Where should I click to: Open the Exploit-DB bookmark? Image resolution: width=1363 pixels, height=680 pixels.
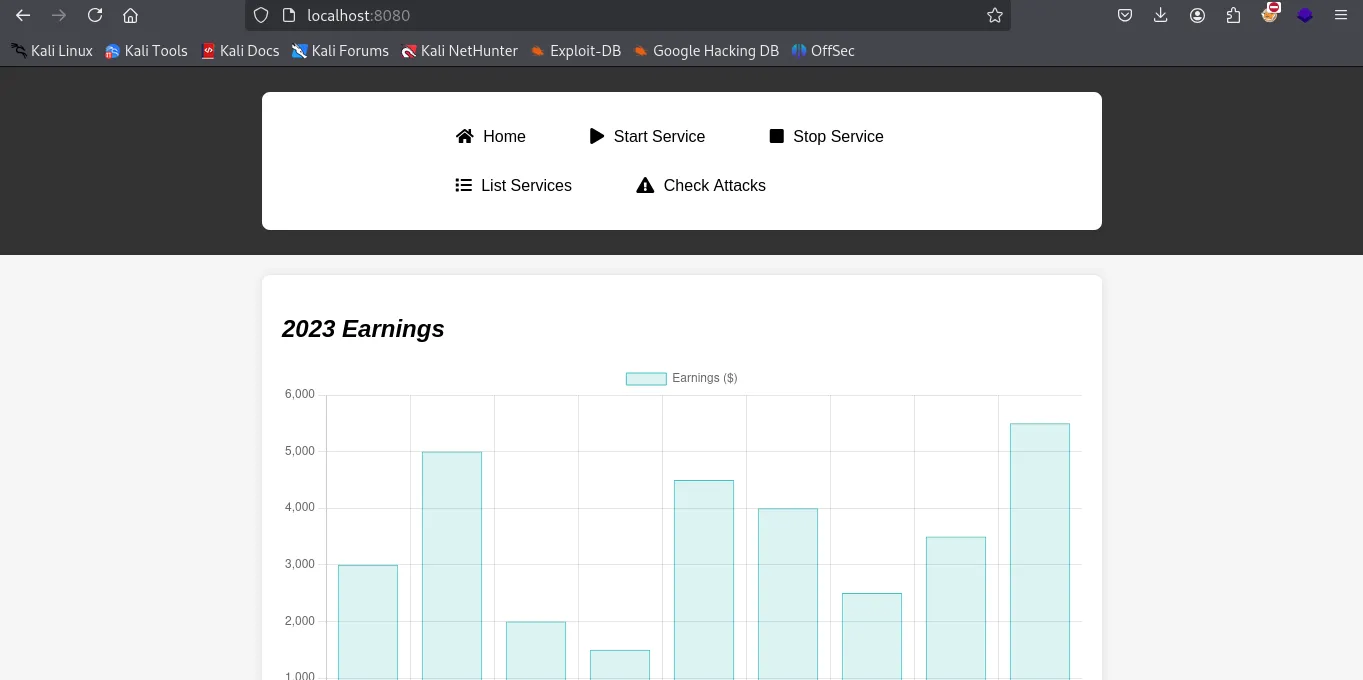click(x=575, y=51)
